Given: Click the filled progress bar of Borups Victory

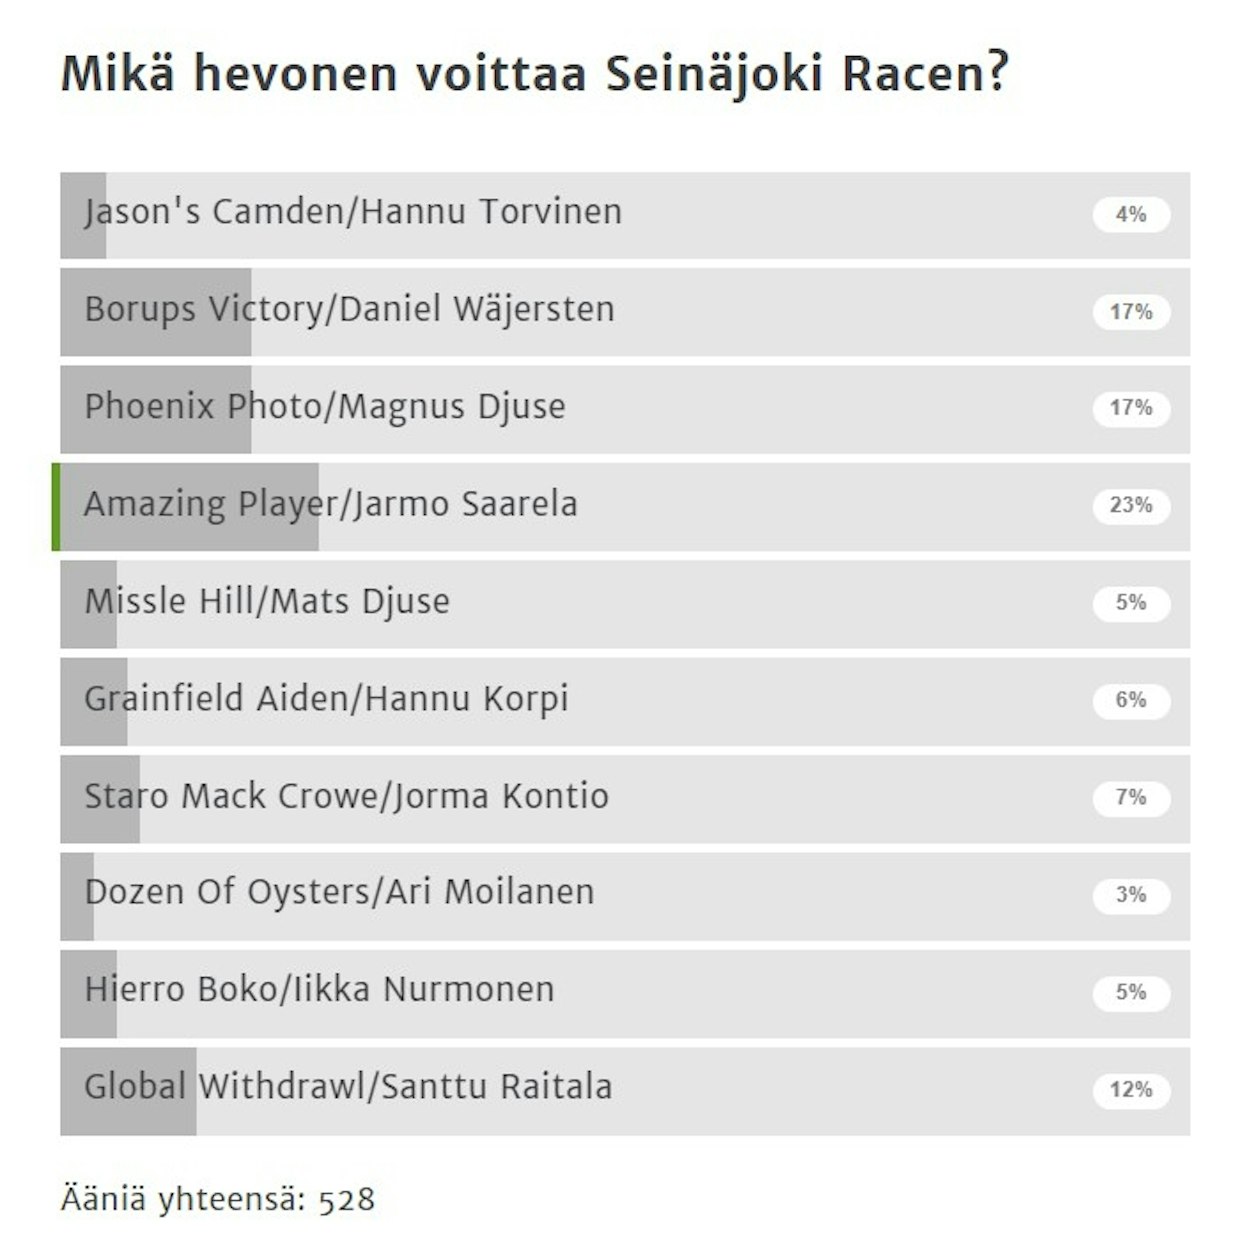Looking at the screenshot, I should click(156, 312).
